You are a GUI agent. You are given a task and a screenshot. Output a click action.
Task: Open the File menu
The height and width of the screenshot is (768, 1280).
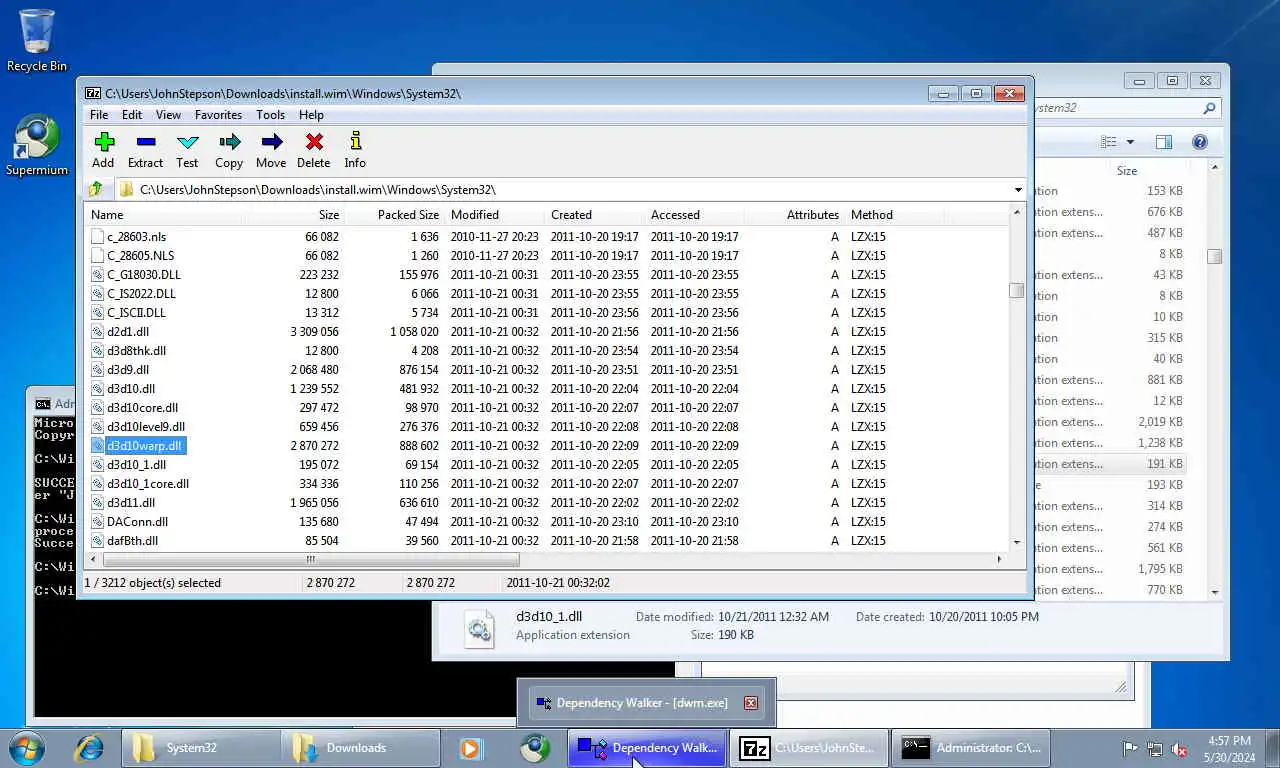click(99, 115)
